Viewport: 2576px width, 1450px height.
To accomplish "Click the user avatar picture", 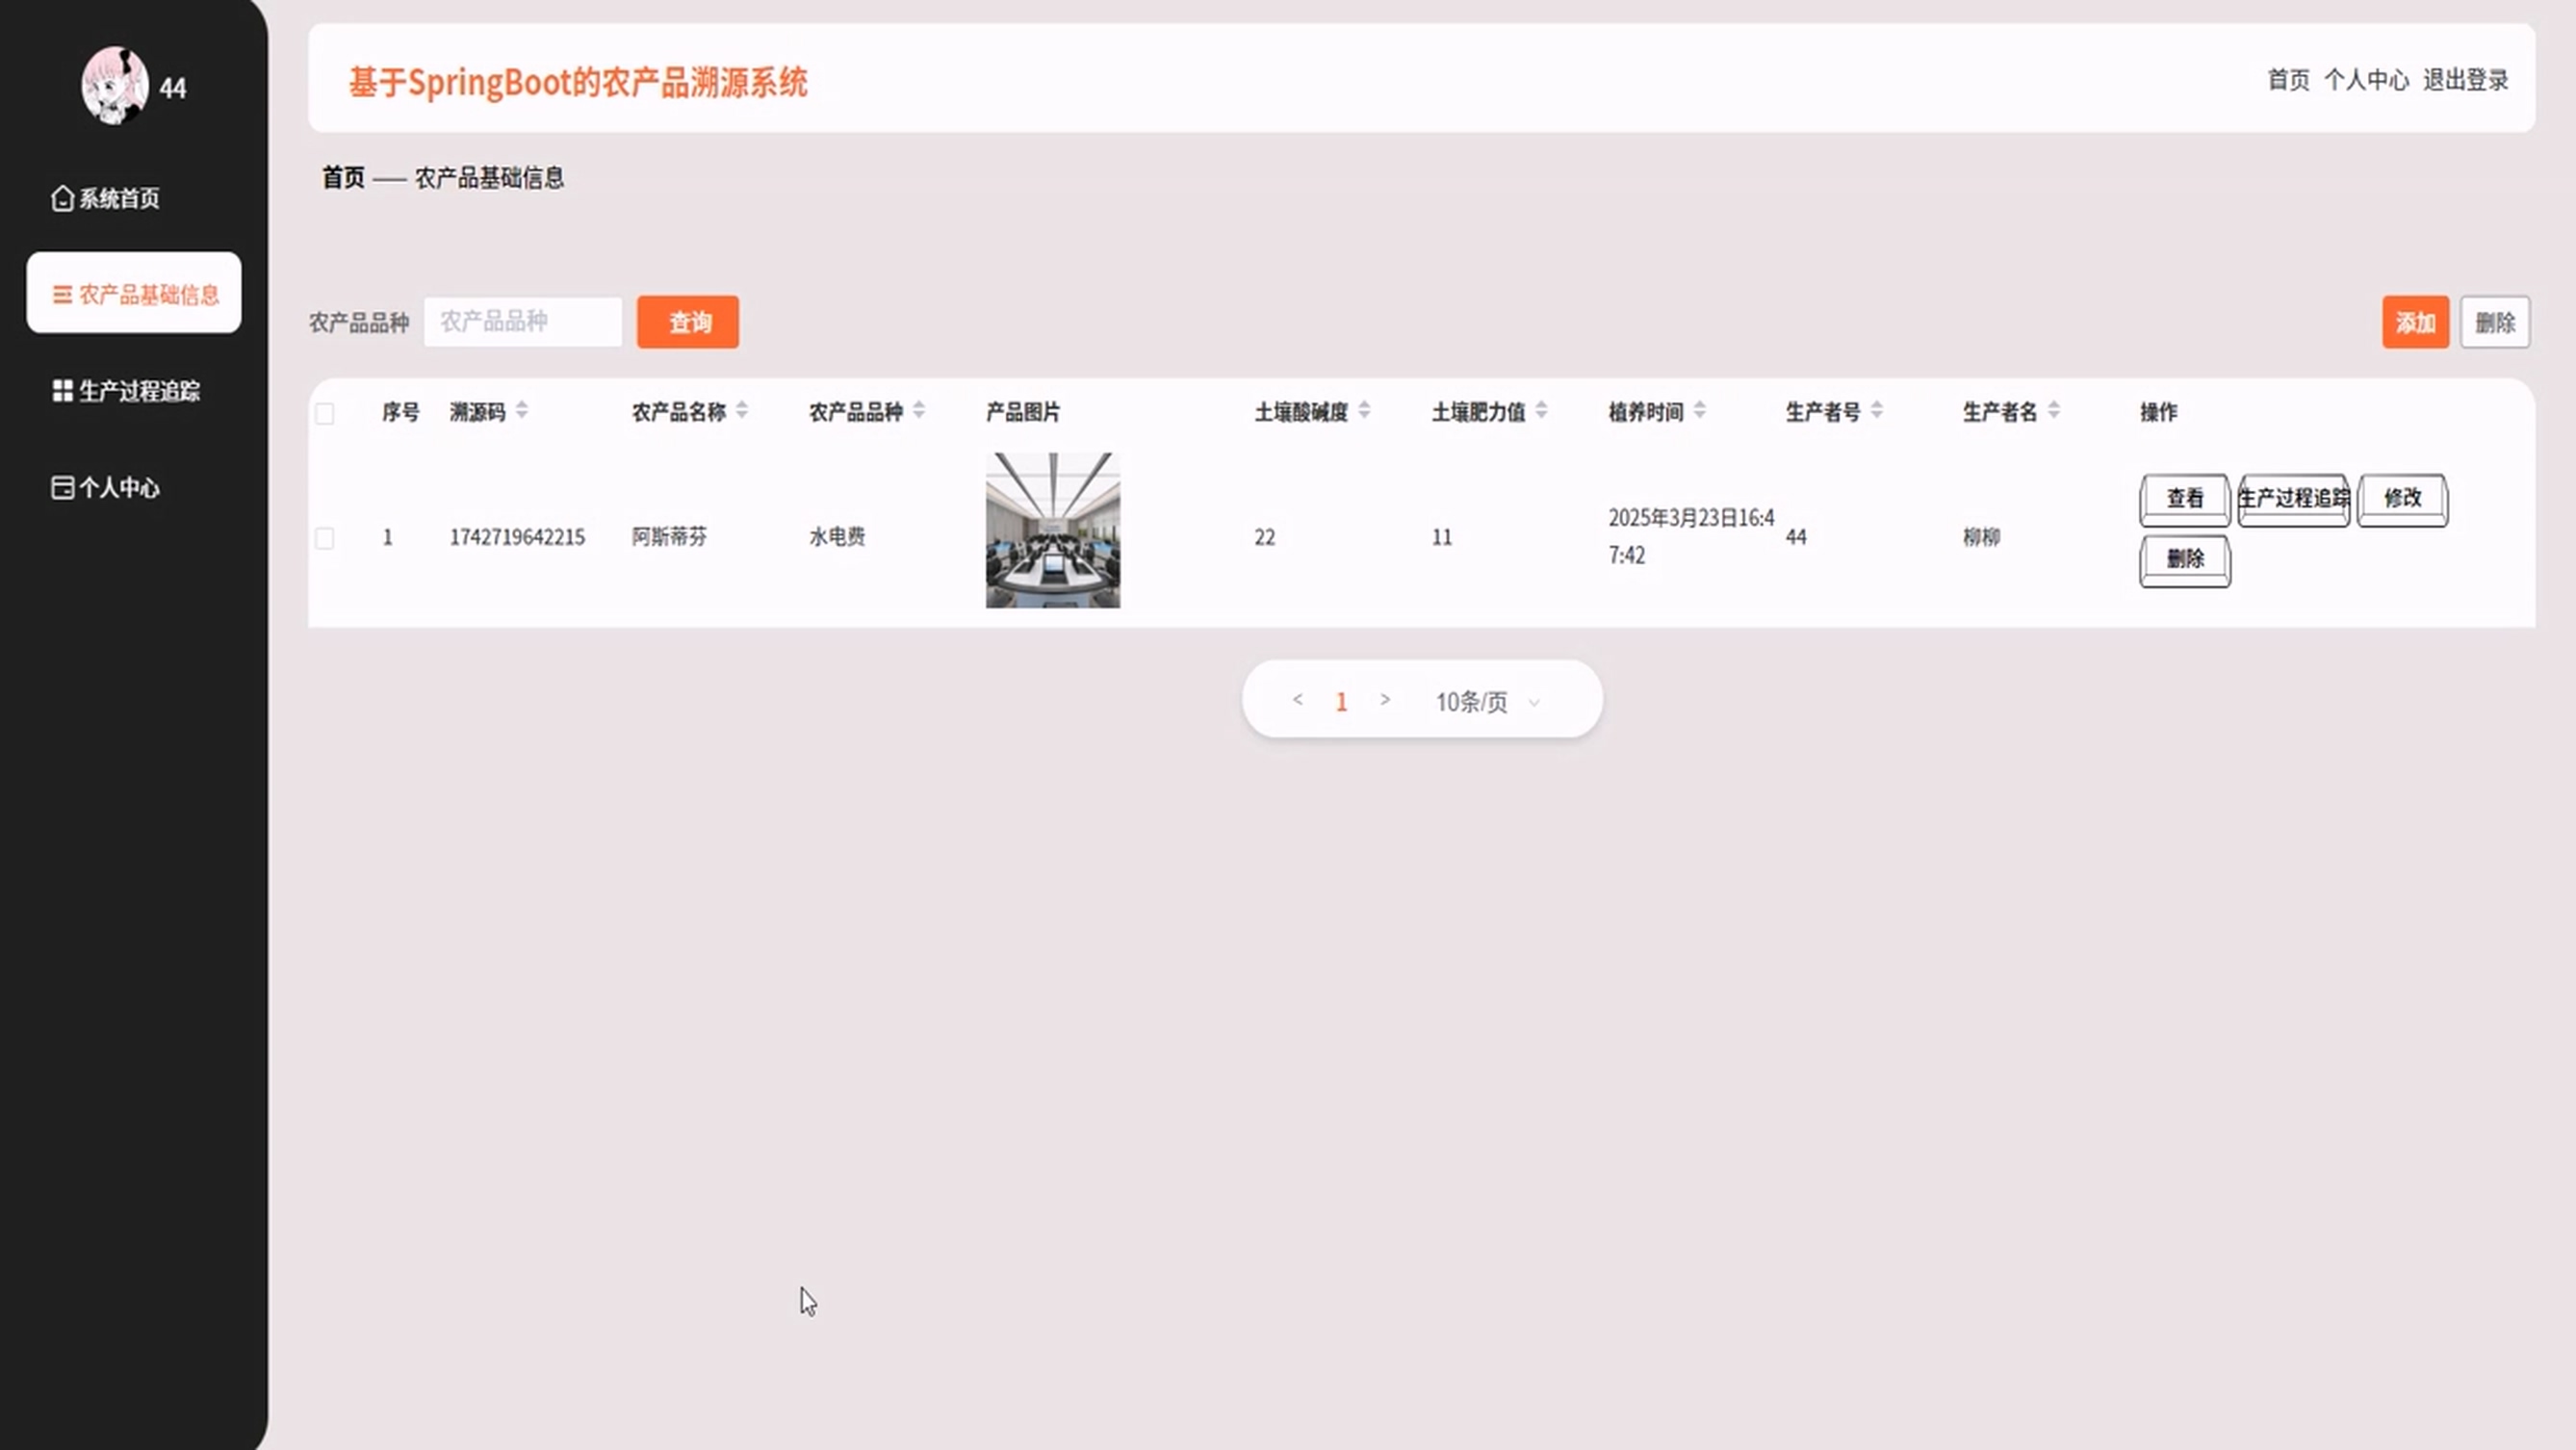I will click(115, 86).
